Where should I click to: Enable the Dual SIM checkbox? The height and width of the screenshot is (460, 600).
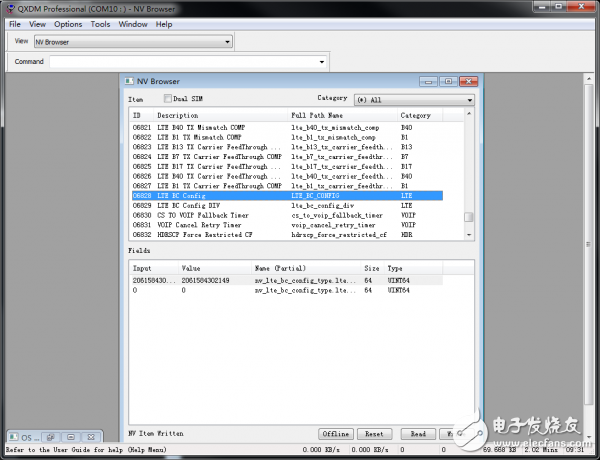point(168,99)
